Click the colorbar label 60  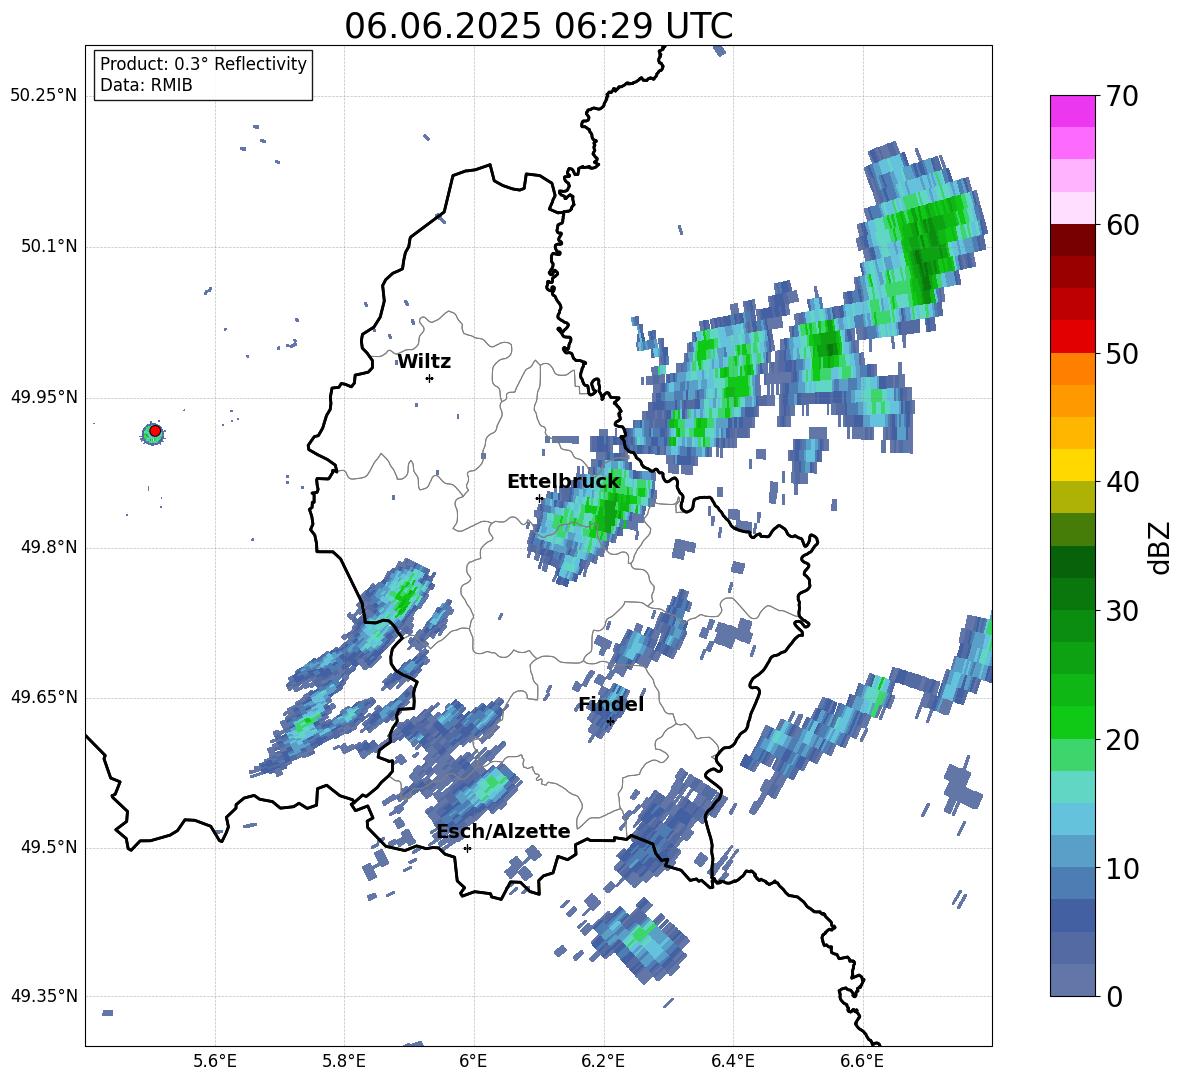tap(1122, 225)
